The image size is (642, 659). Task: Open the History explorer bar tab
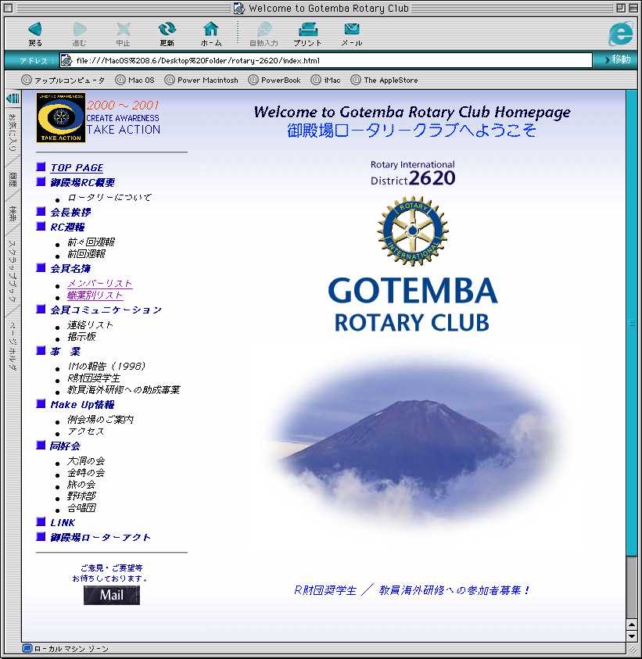point(13,180)
